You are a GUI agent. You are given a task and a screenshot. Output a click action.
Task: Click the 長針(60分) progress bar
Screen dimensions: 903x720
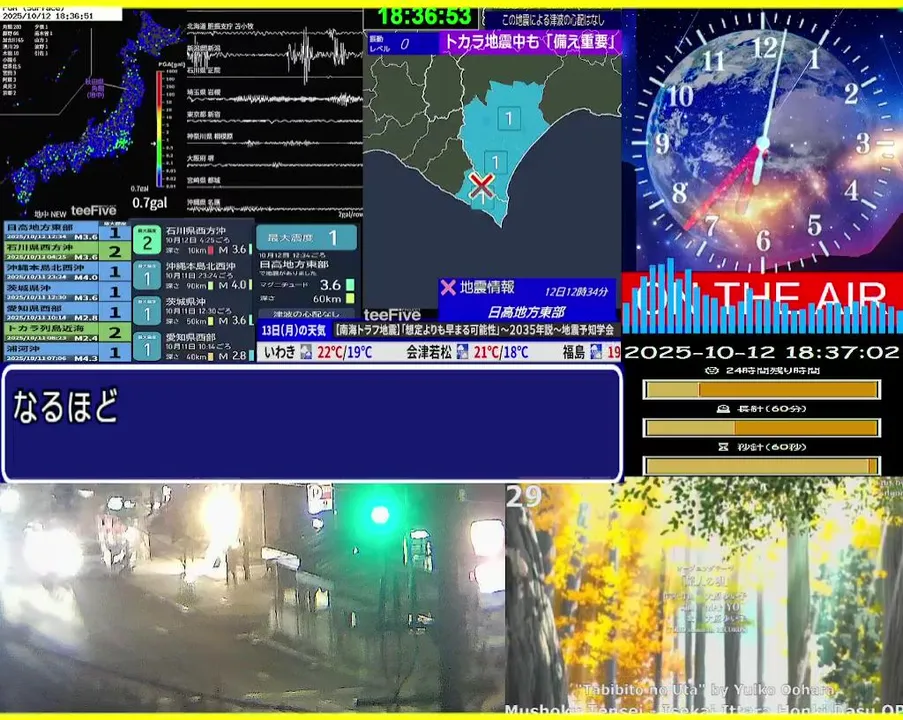click(x=761, y=428)
